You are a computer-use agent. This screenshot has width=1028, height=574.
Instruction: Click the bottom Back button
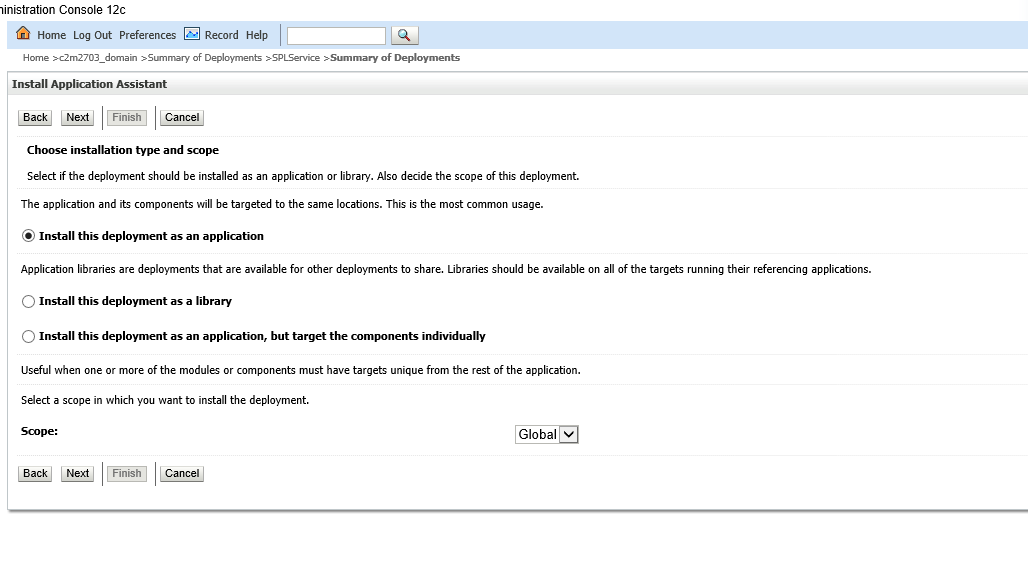click(x=35, y=473)
